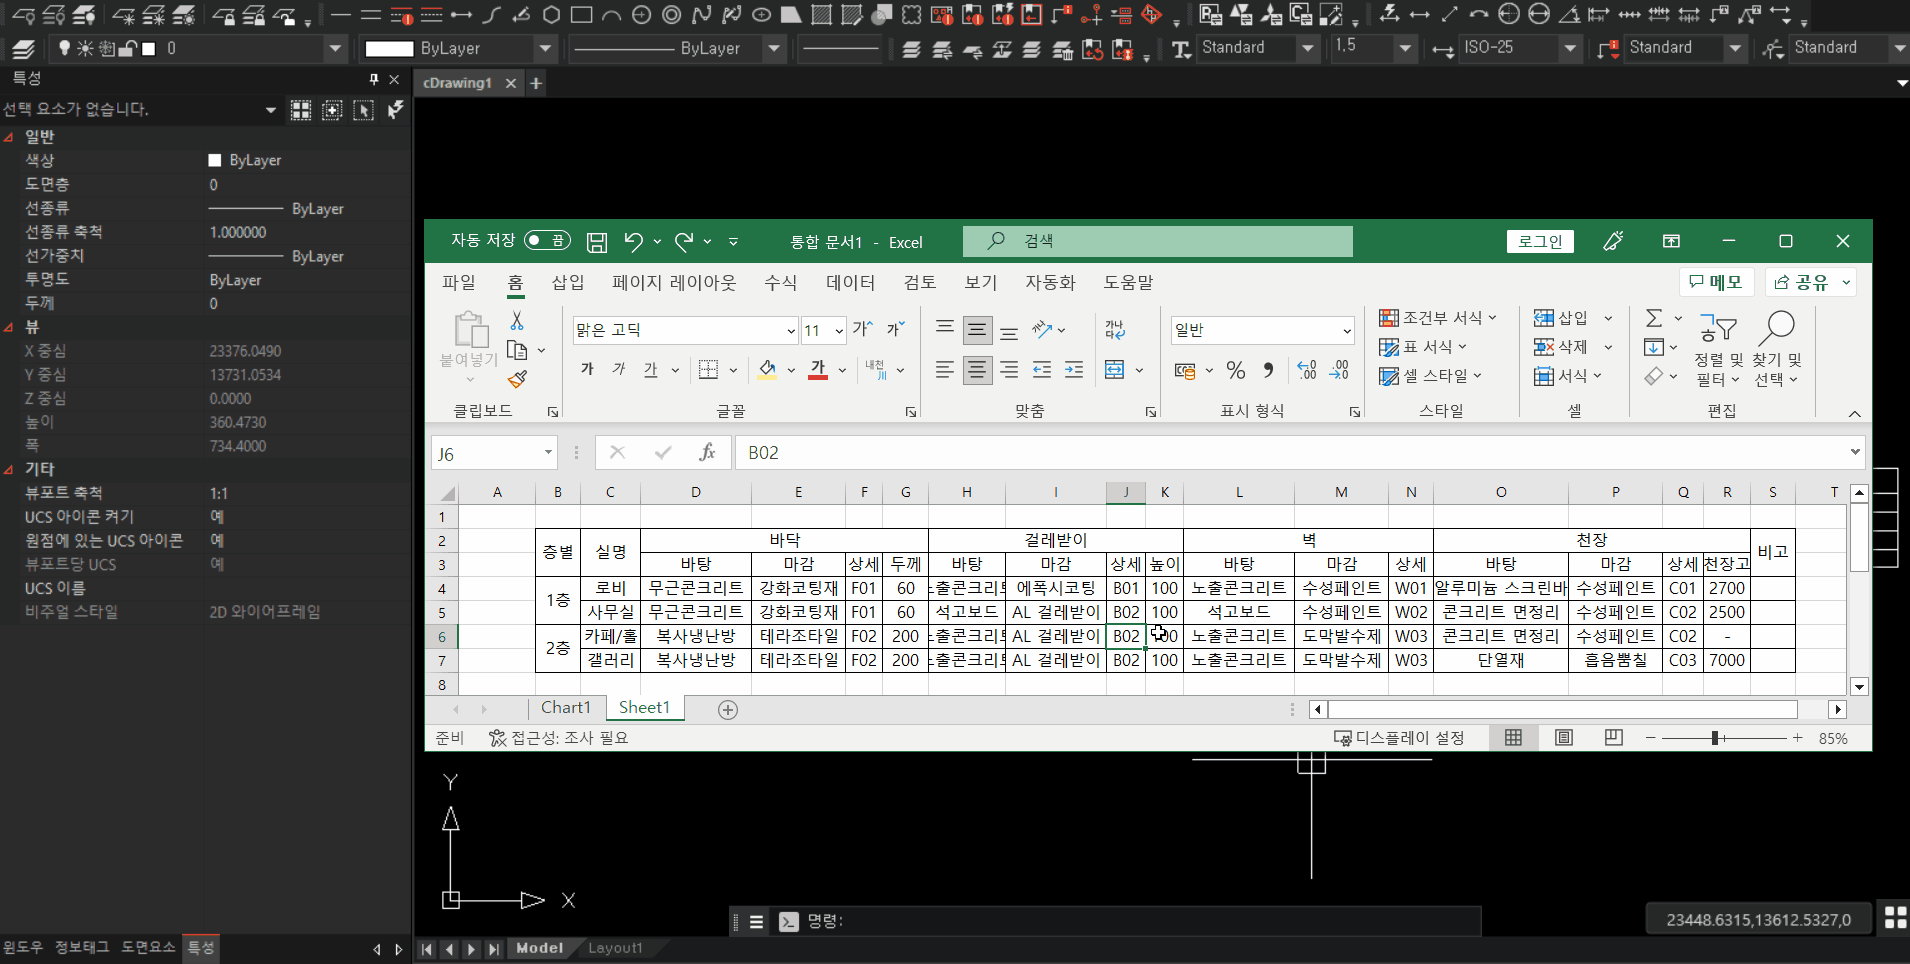The width and height of the screenshot is (1910, 964).
Task: Apply percent style format
Action: pyautogui.click(x=1236, y=371)
